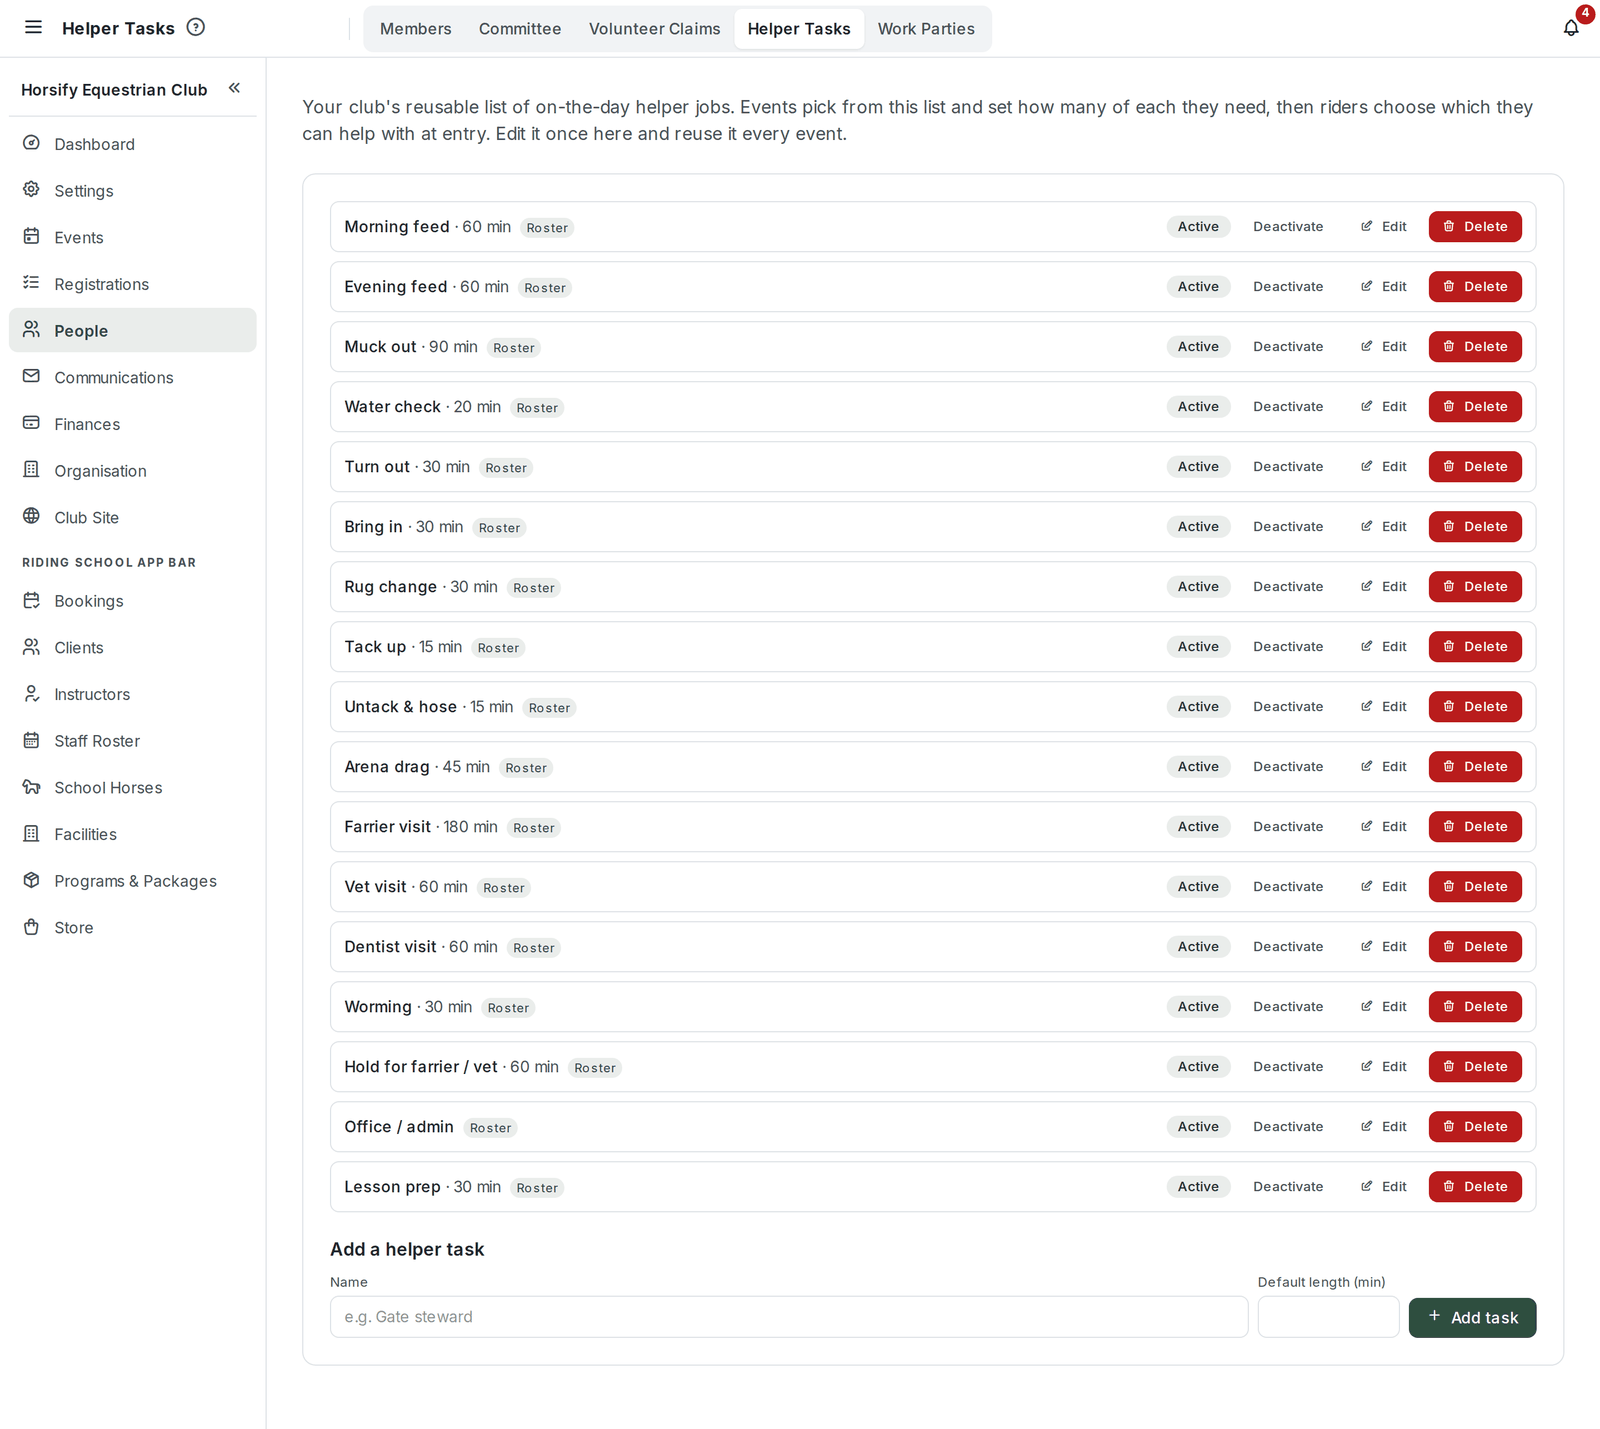Click the Add task button
The height and width of the screenshot is (1429, 1600).
click(x=1472, y=1318)
